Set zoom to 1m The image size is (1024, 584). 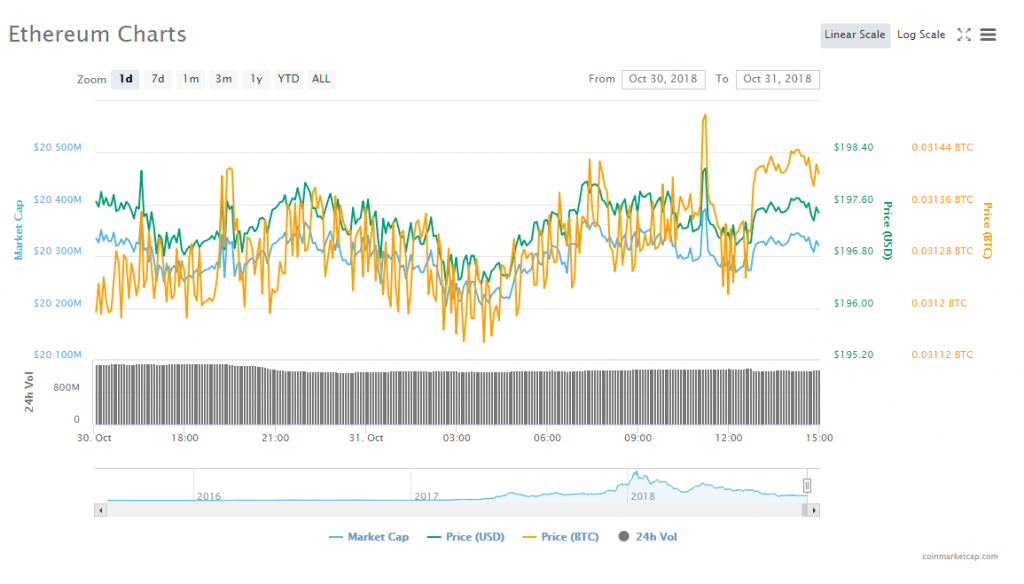click(190, 79)
